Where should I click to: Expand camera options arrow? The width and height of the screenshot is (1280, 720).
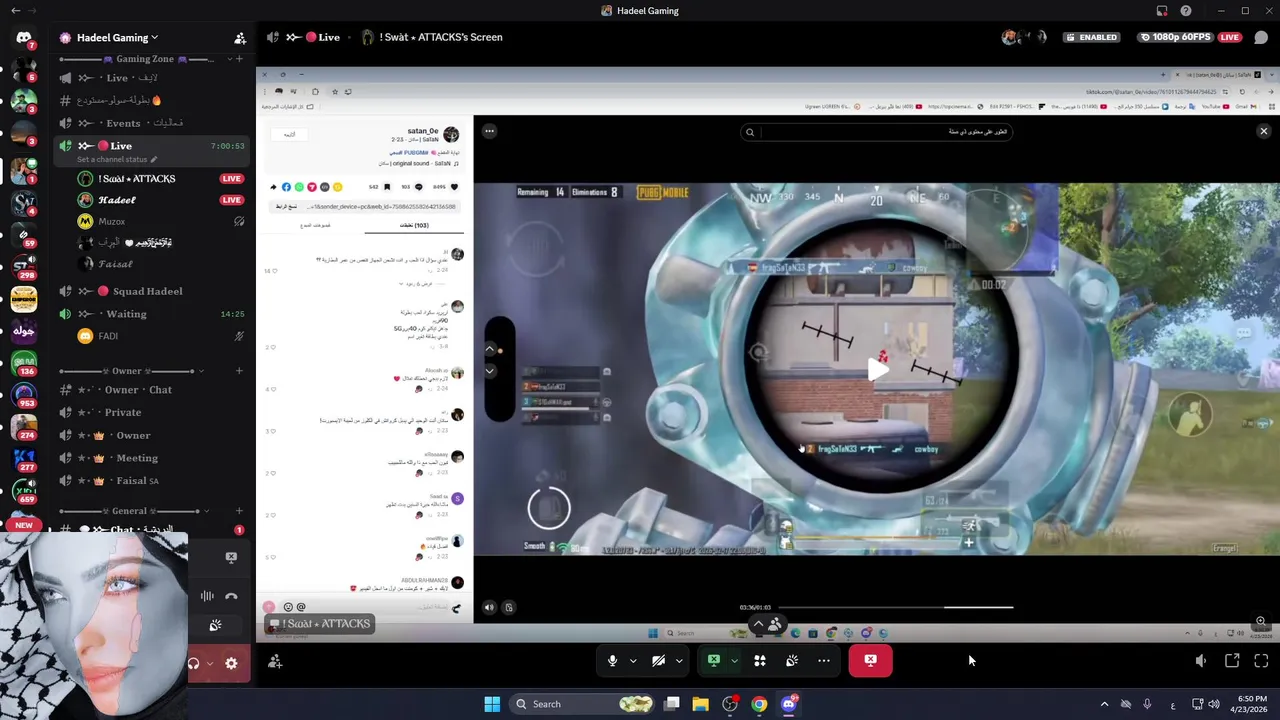click(x=679, y=661)
